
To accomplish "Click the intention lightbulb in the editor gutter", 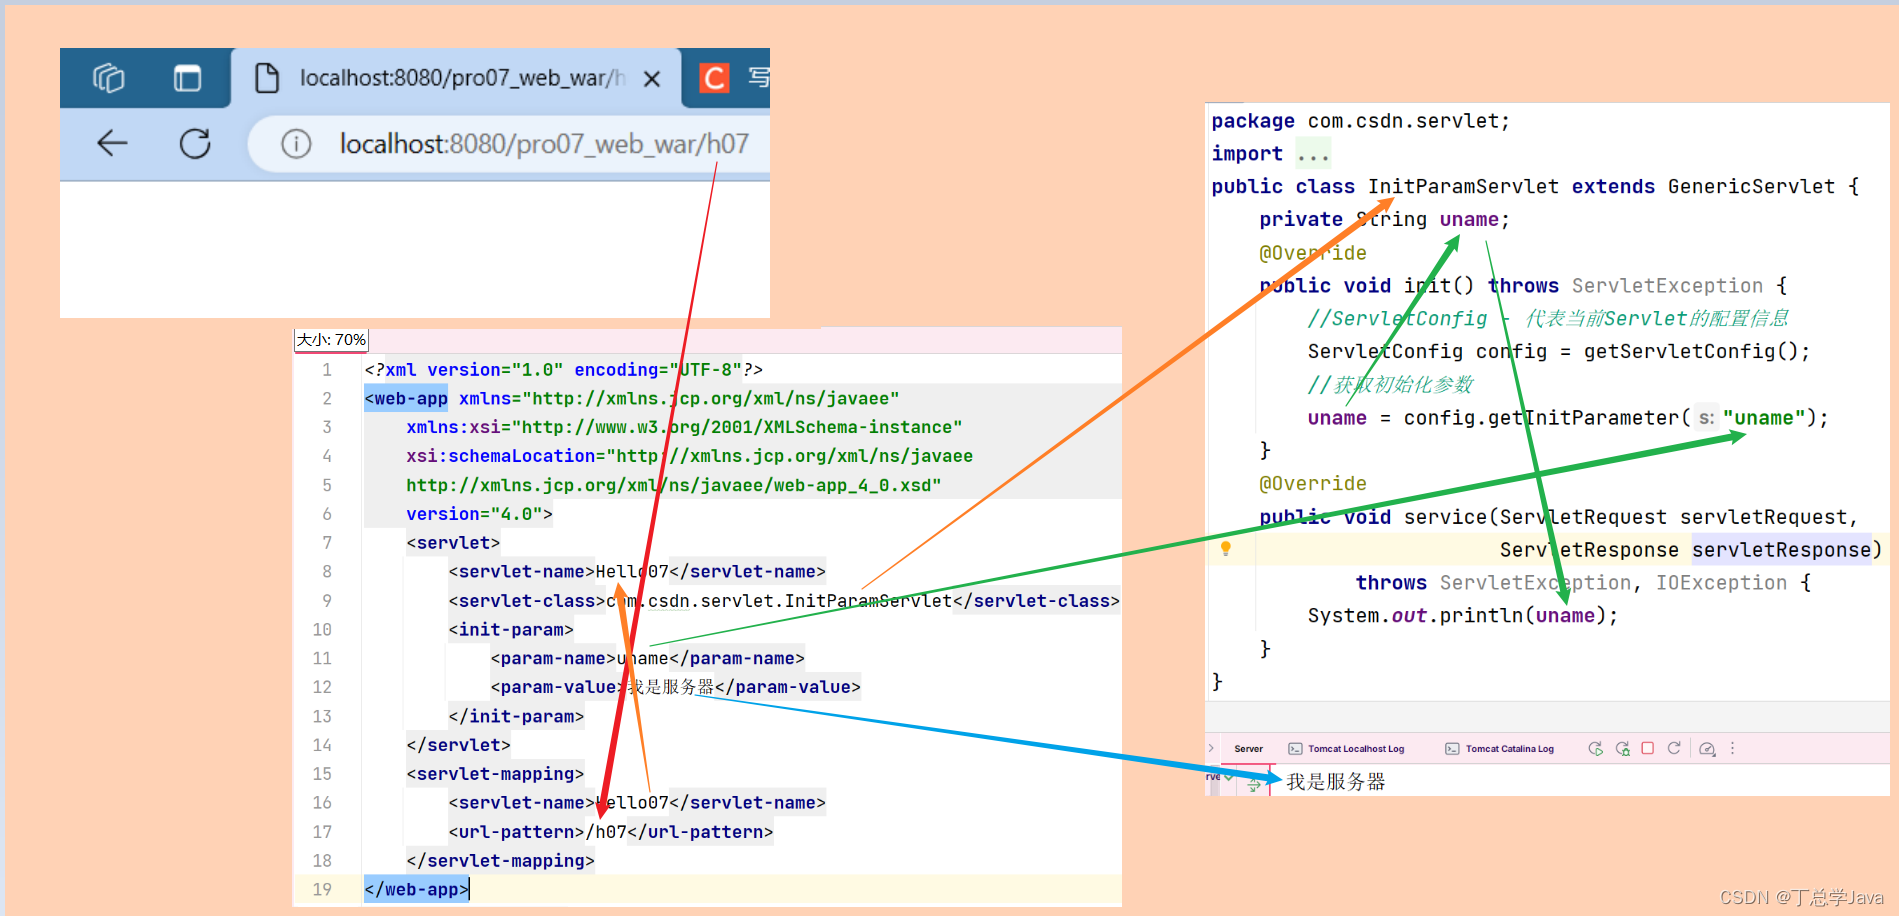I will (x=1226, y=549).
